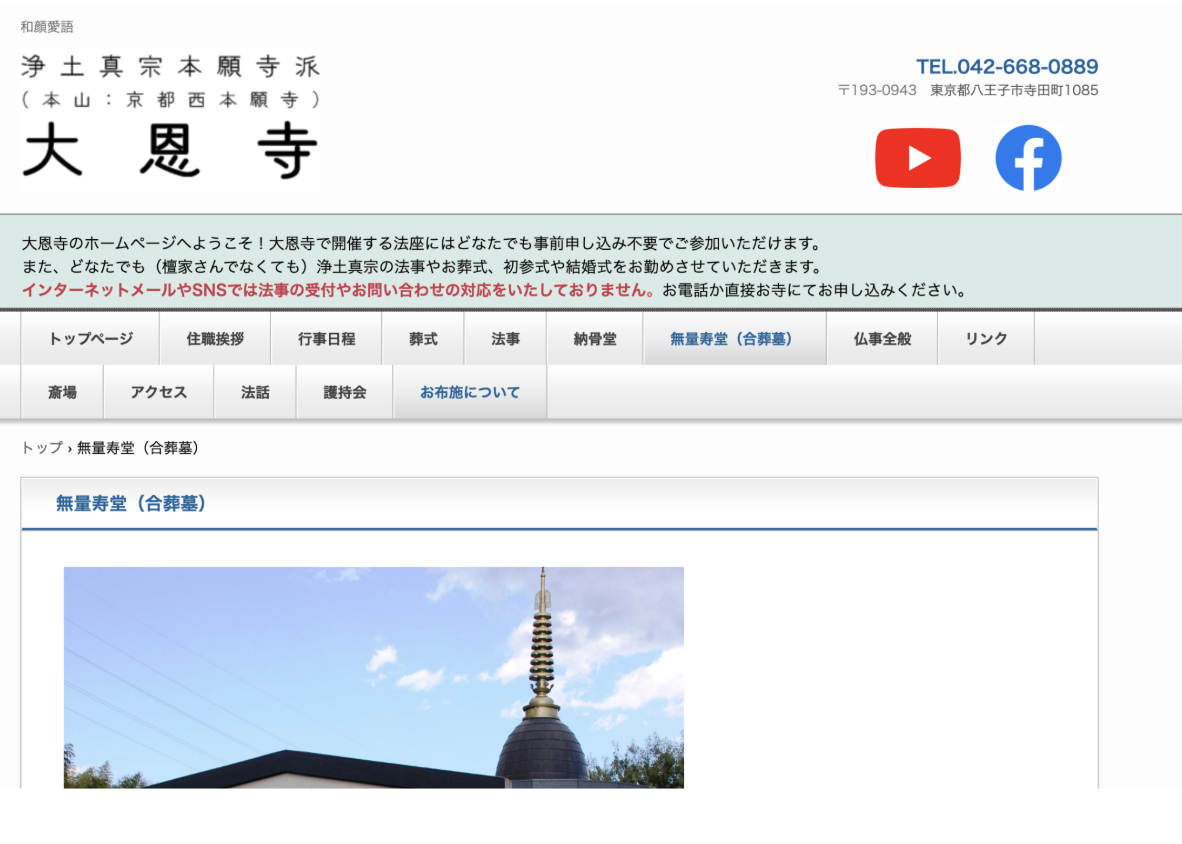
Task: Select 護持会 navigation item
Action: 345,393
